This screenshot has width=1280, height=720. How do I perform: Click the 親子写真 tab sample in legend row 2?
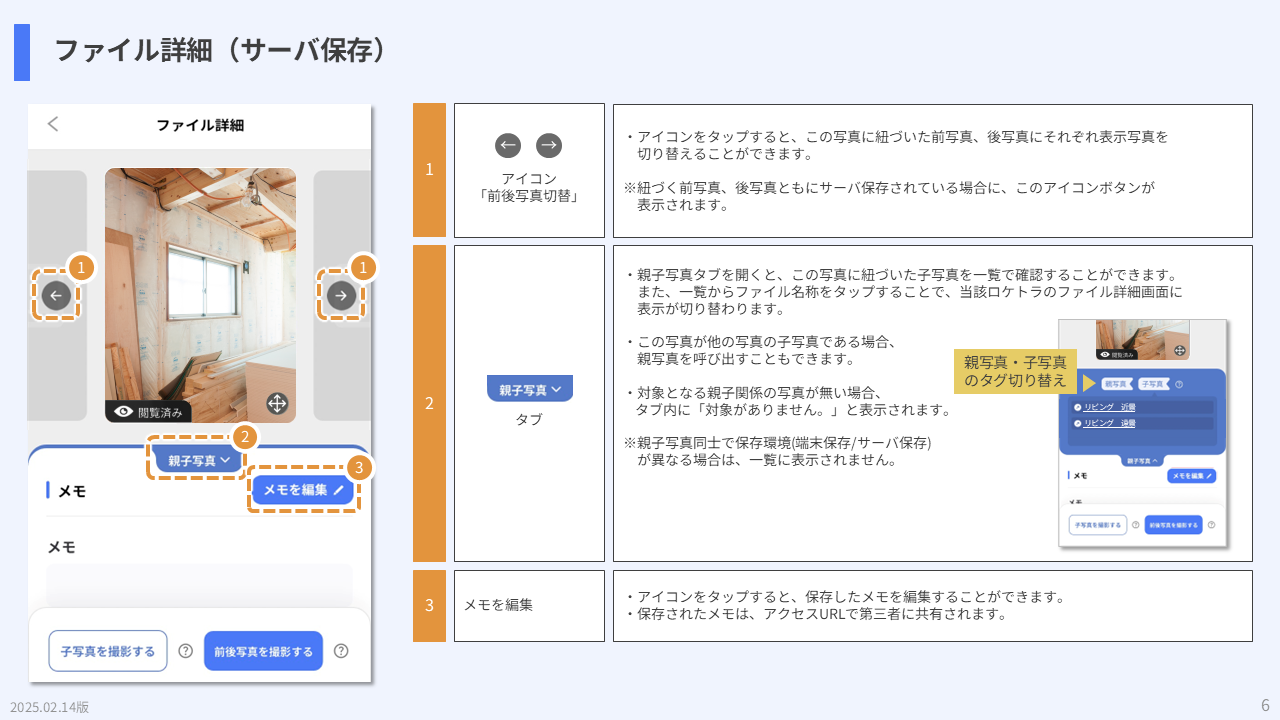click(530, 389)
